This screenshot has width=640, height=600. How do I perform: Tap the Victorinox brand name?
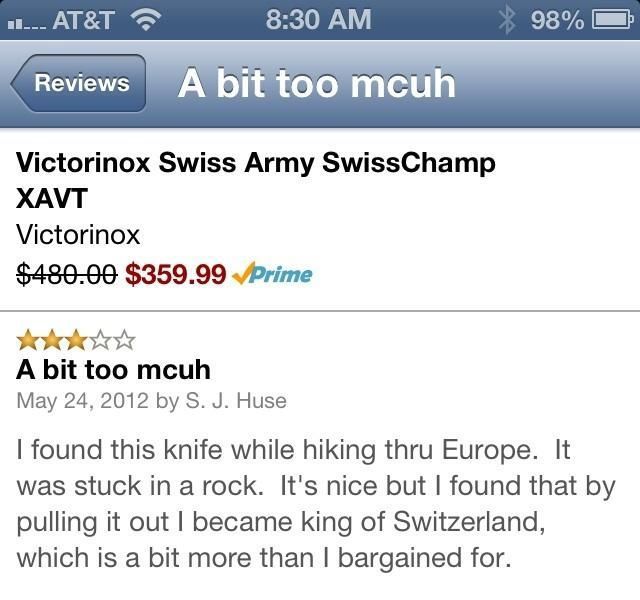(x=78, y=235)
